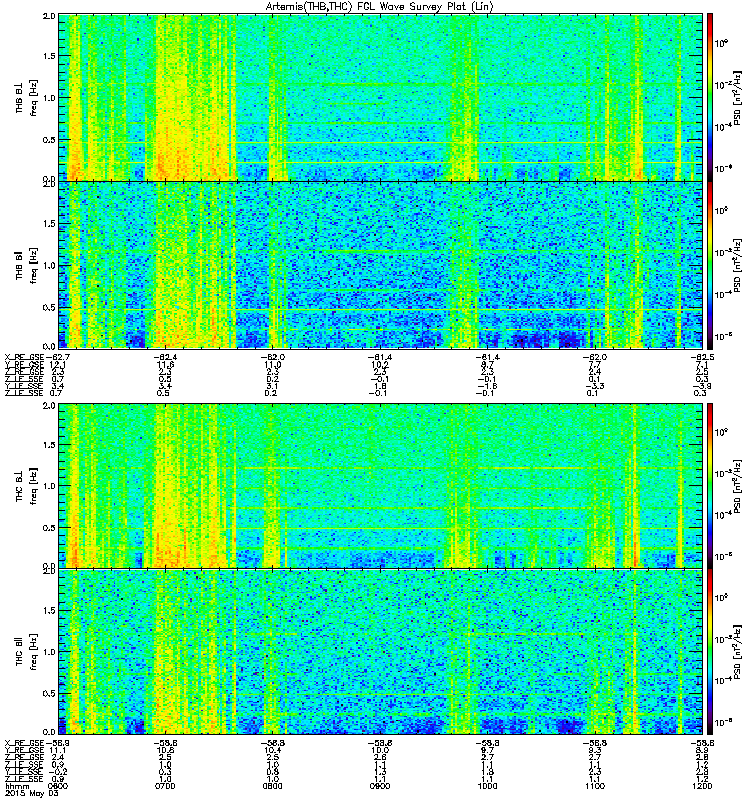Click PSD units label of THB B-parallel panel
The image size is (750, 800).
737,265
